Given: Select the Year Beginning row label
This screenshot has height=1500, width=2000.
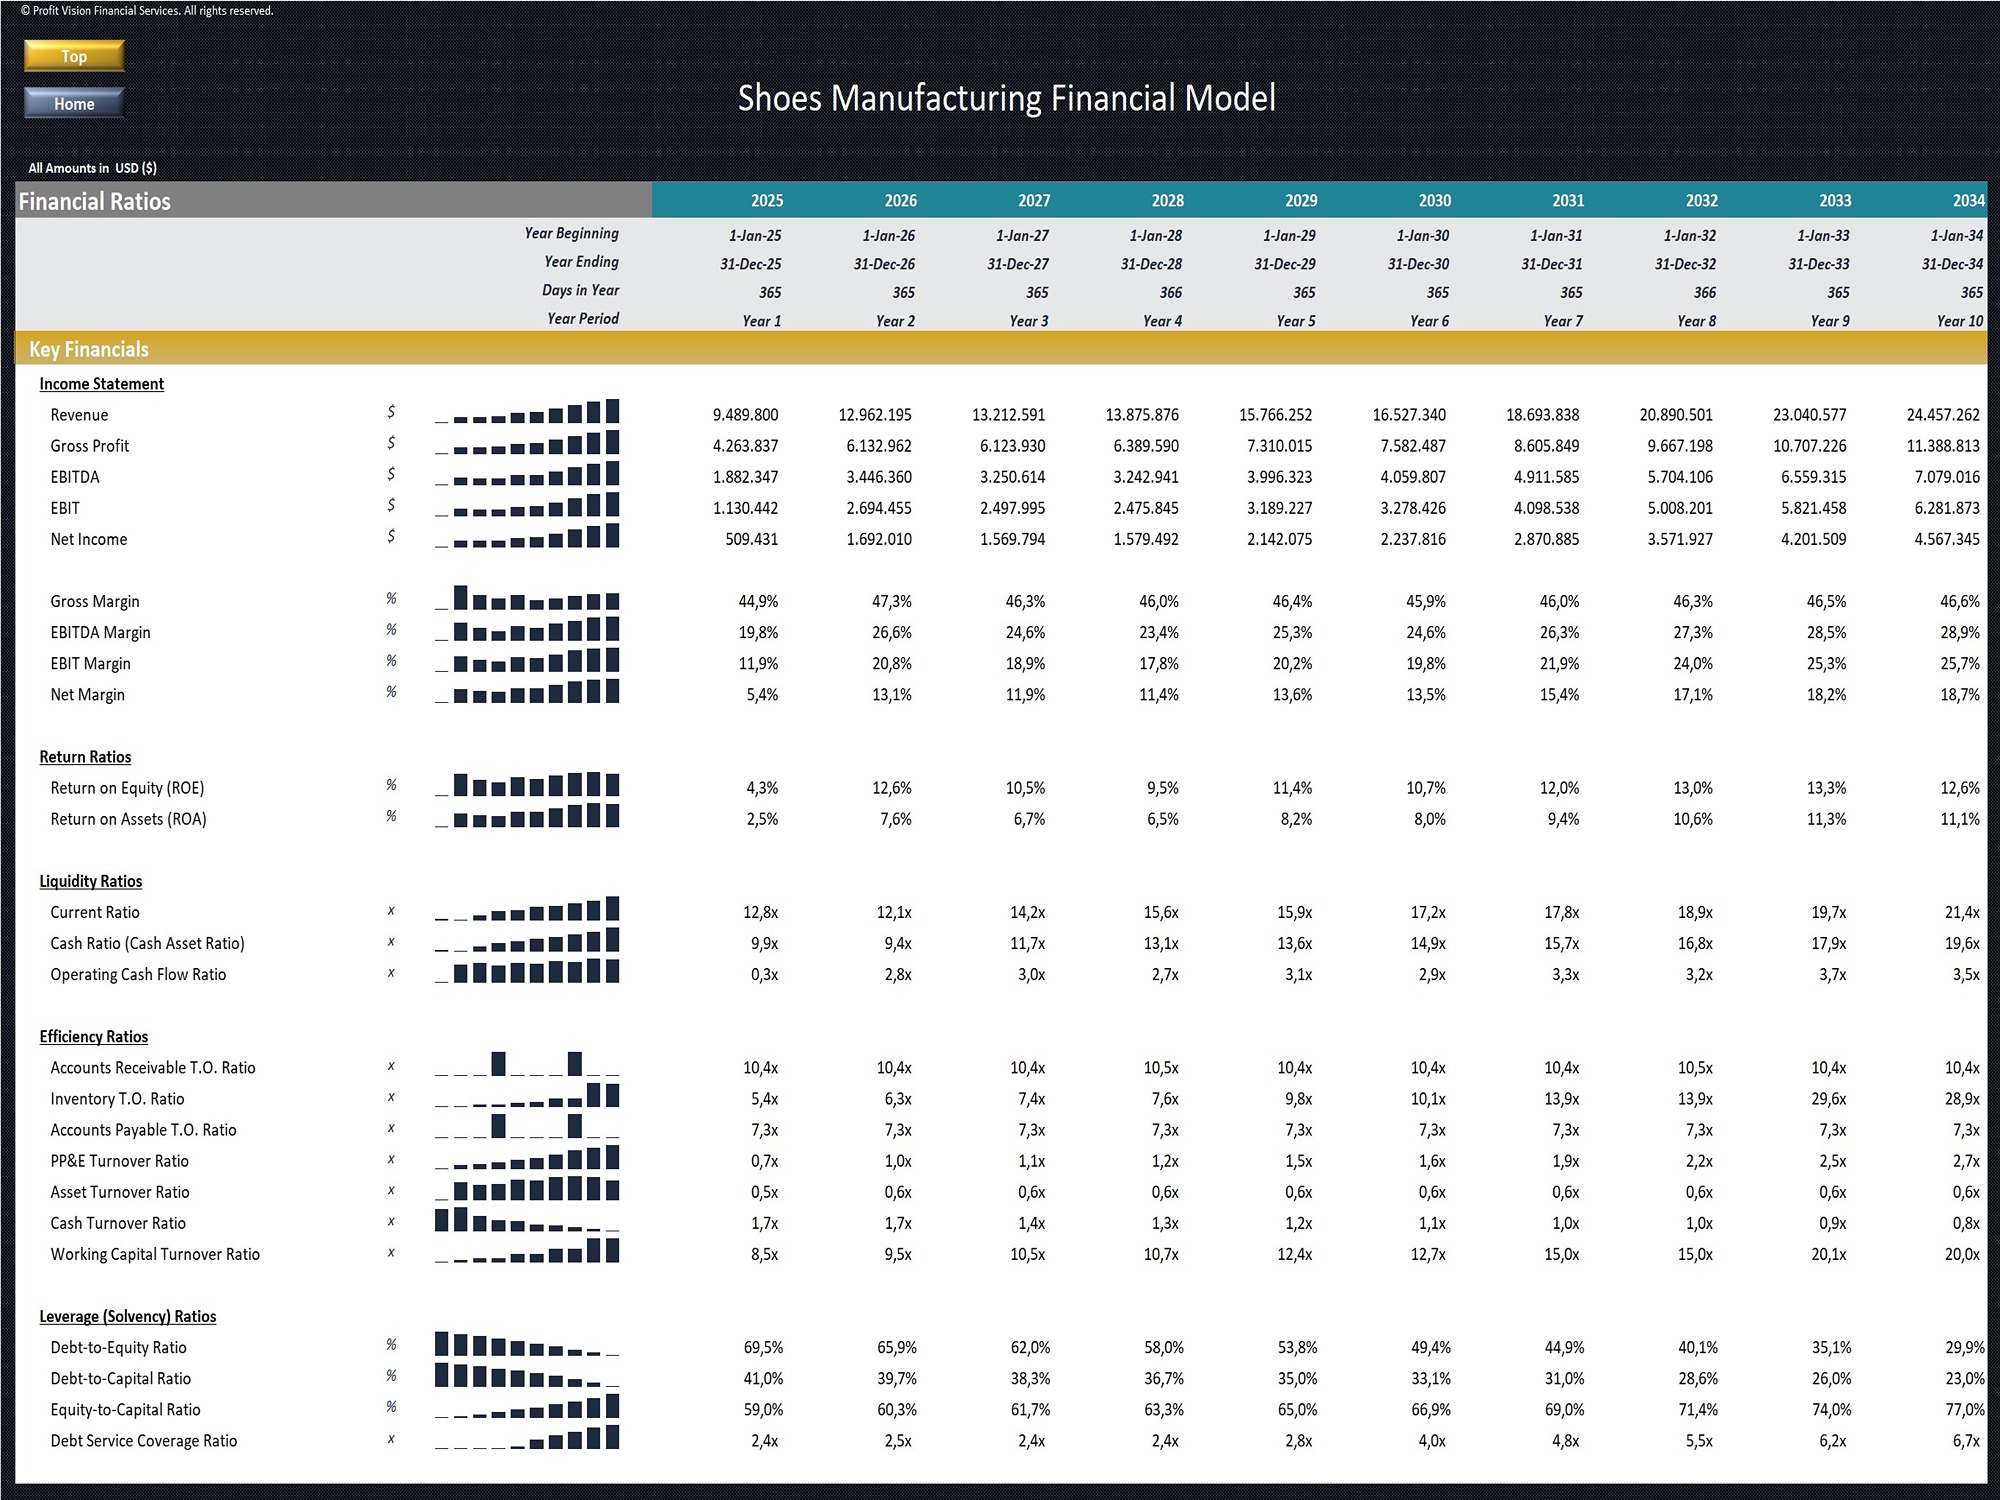Looking at the screenshot, I should pyautogui.click(x=572, y=233).
